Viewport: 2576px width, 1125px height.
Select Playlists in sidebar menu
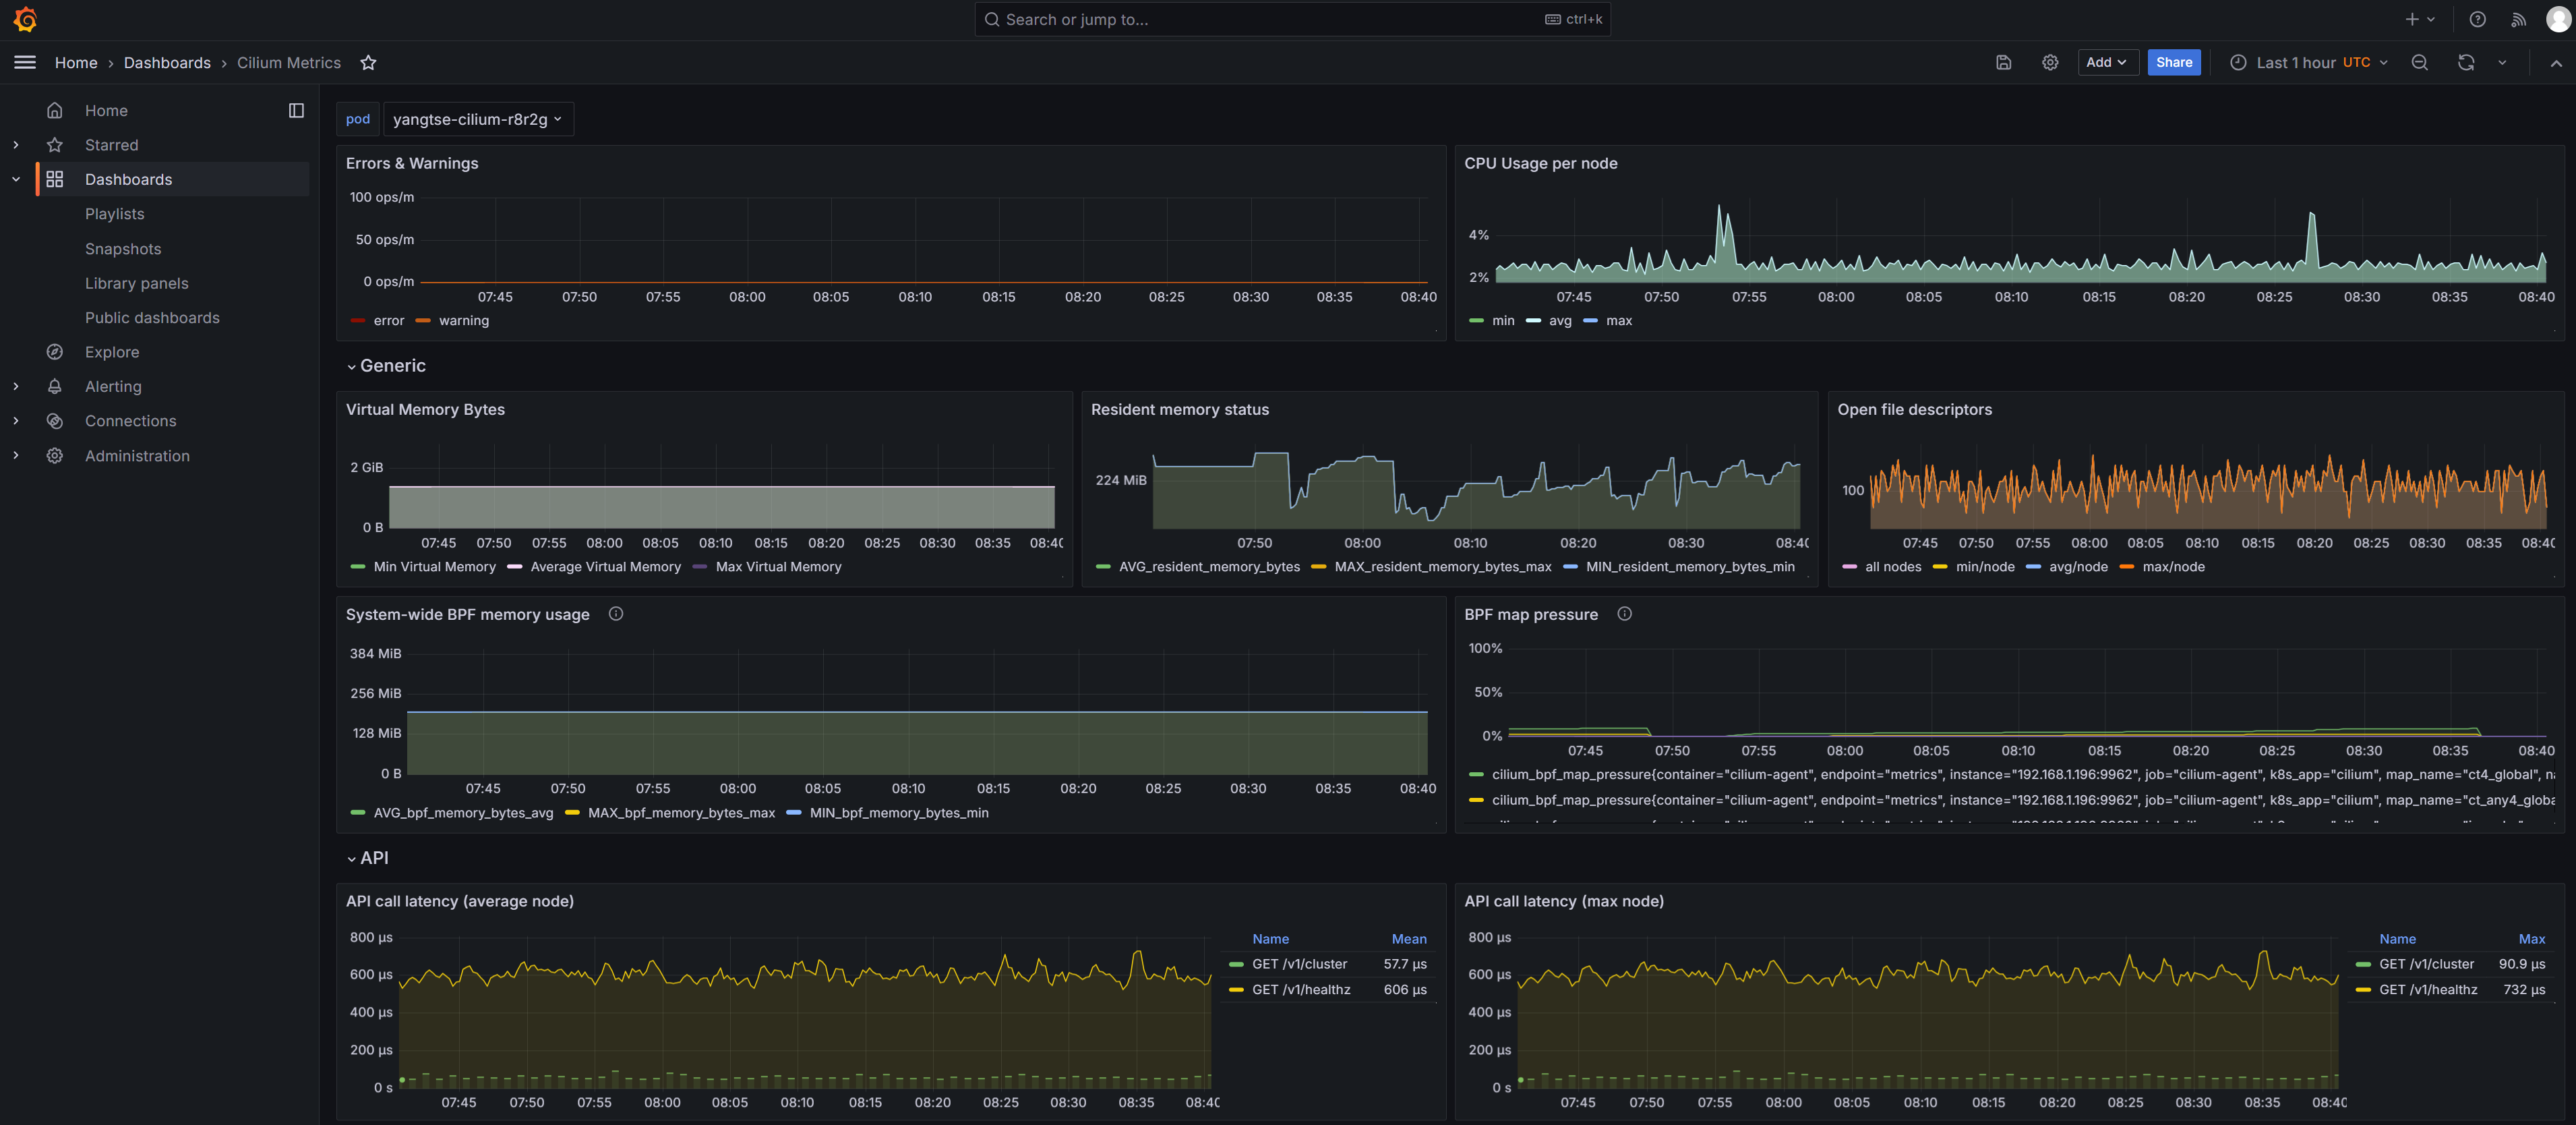[114, 214]
